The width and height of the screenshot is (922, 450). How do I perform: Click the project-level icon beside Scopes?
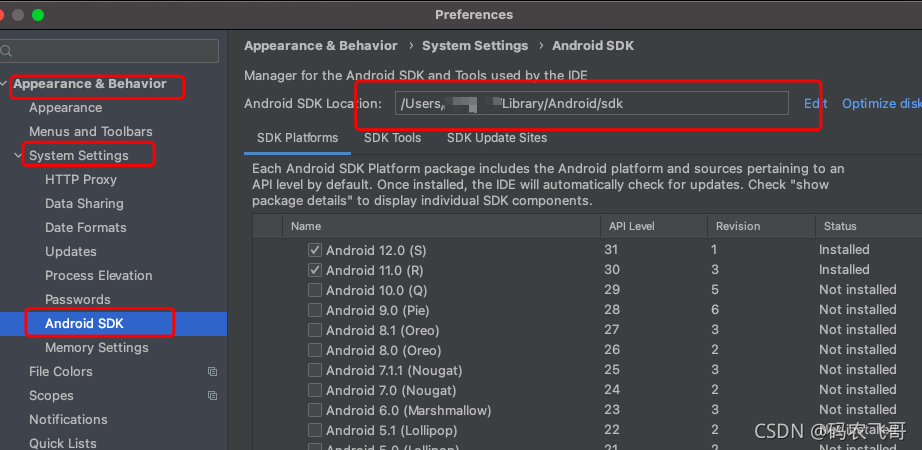(212, 396)
